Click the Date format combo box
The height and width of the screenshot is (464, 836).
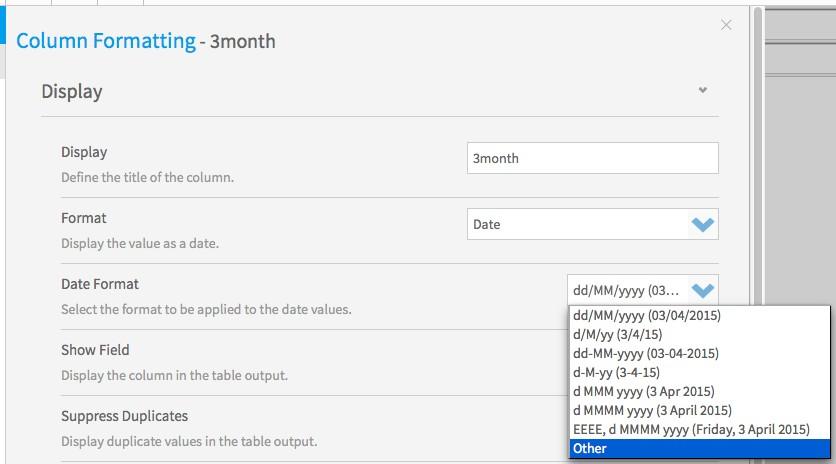click(x=592, y=224)
